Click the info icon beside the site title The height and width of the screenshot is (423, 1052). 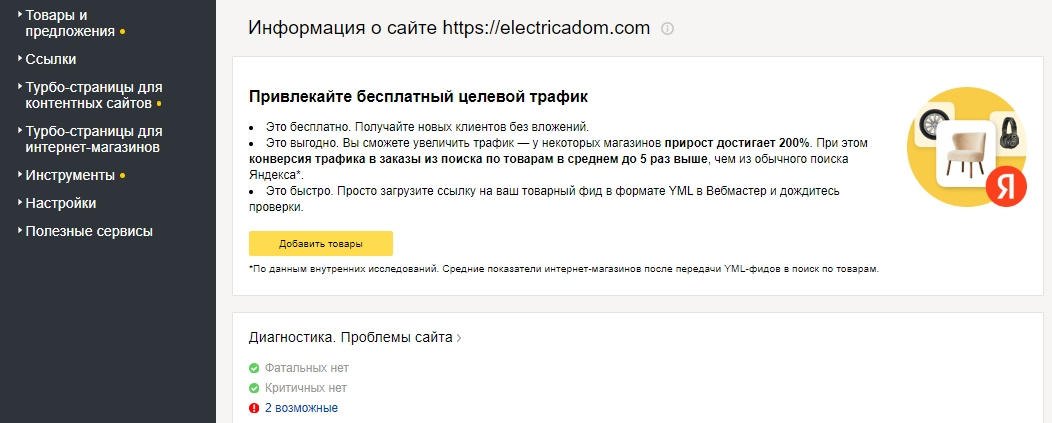point(668,29)
